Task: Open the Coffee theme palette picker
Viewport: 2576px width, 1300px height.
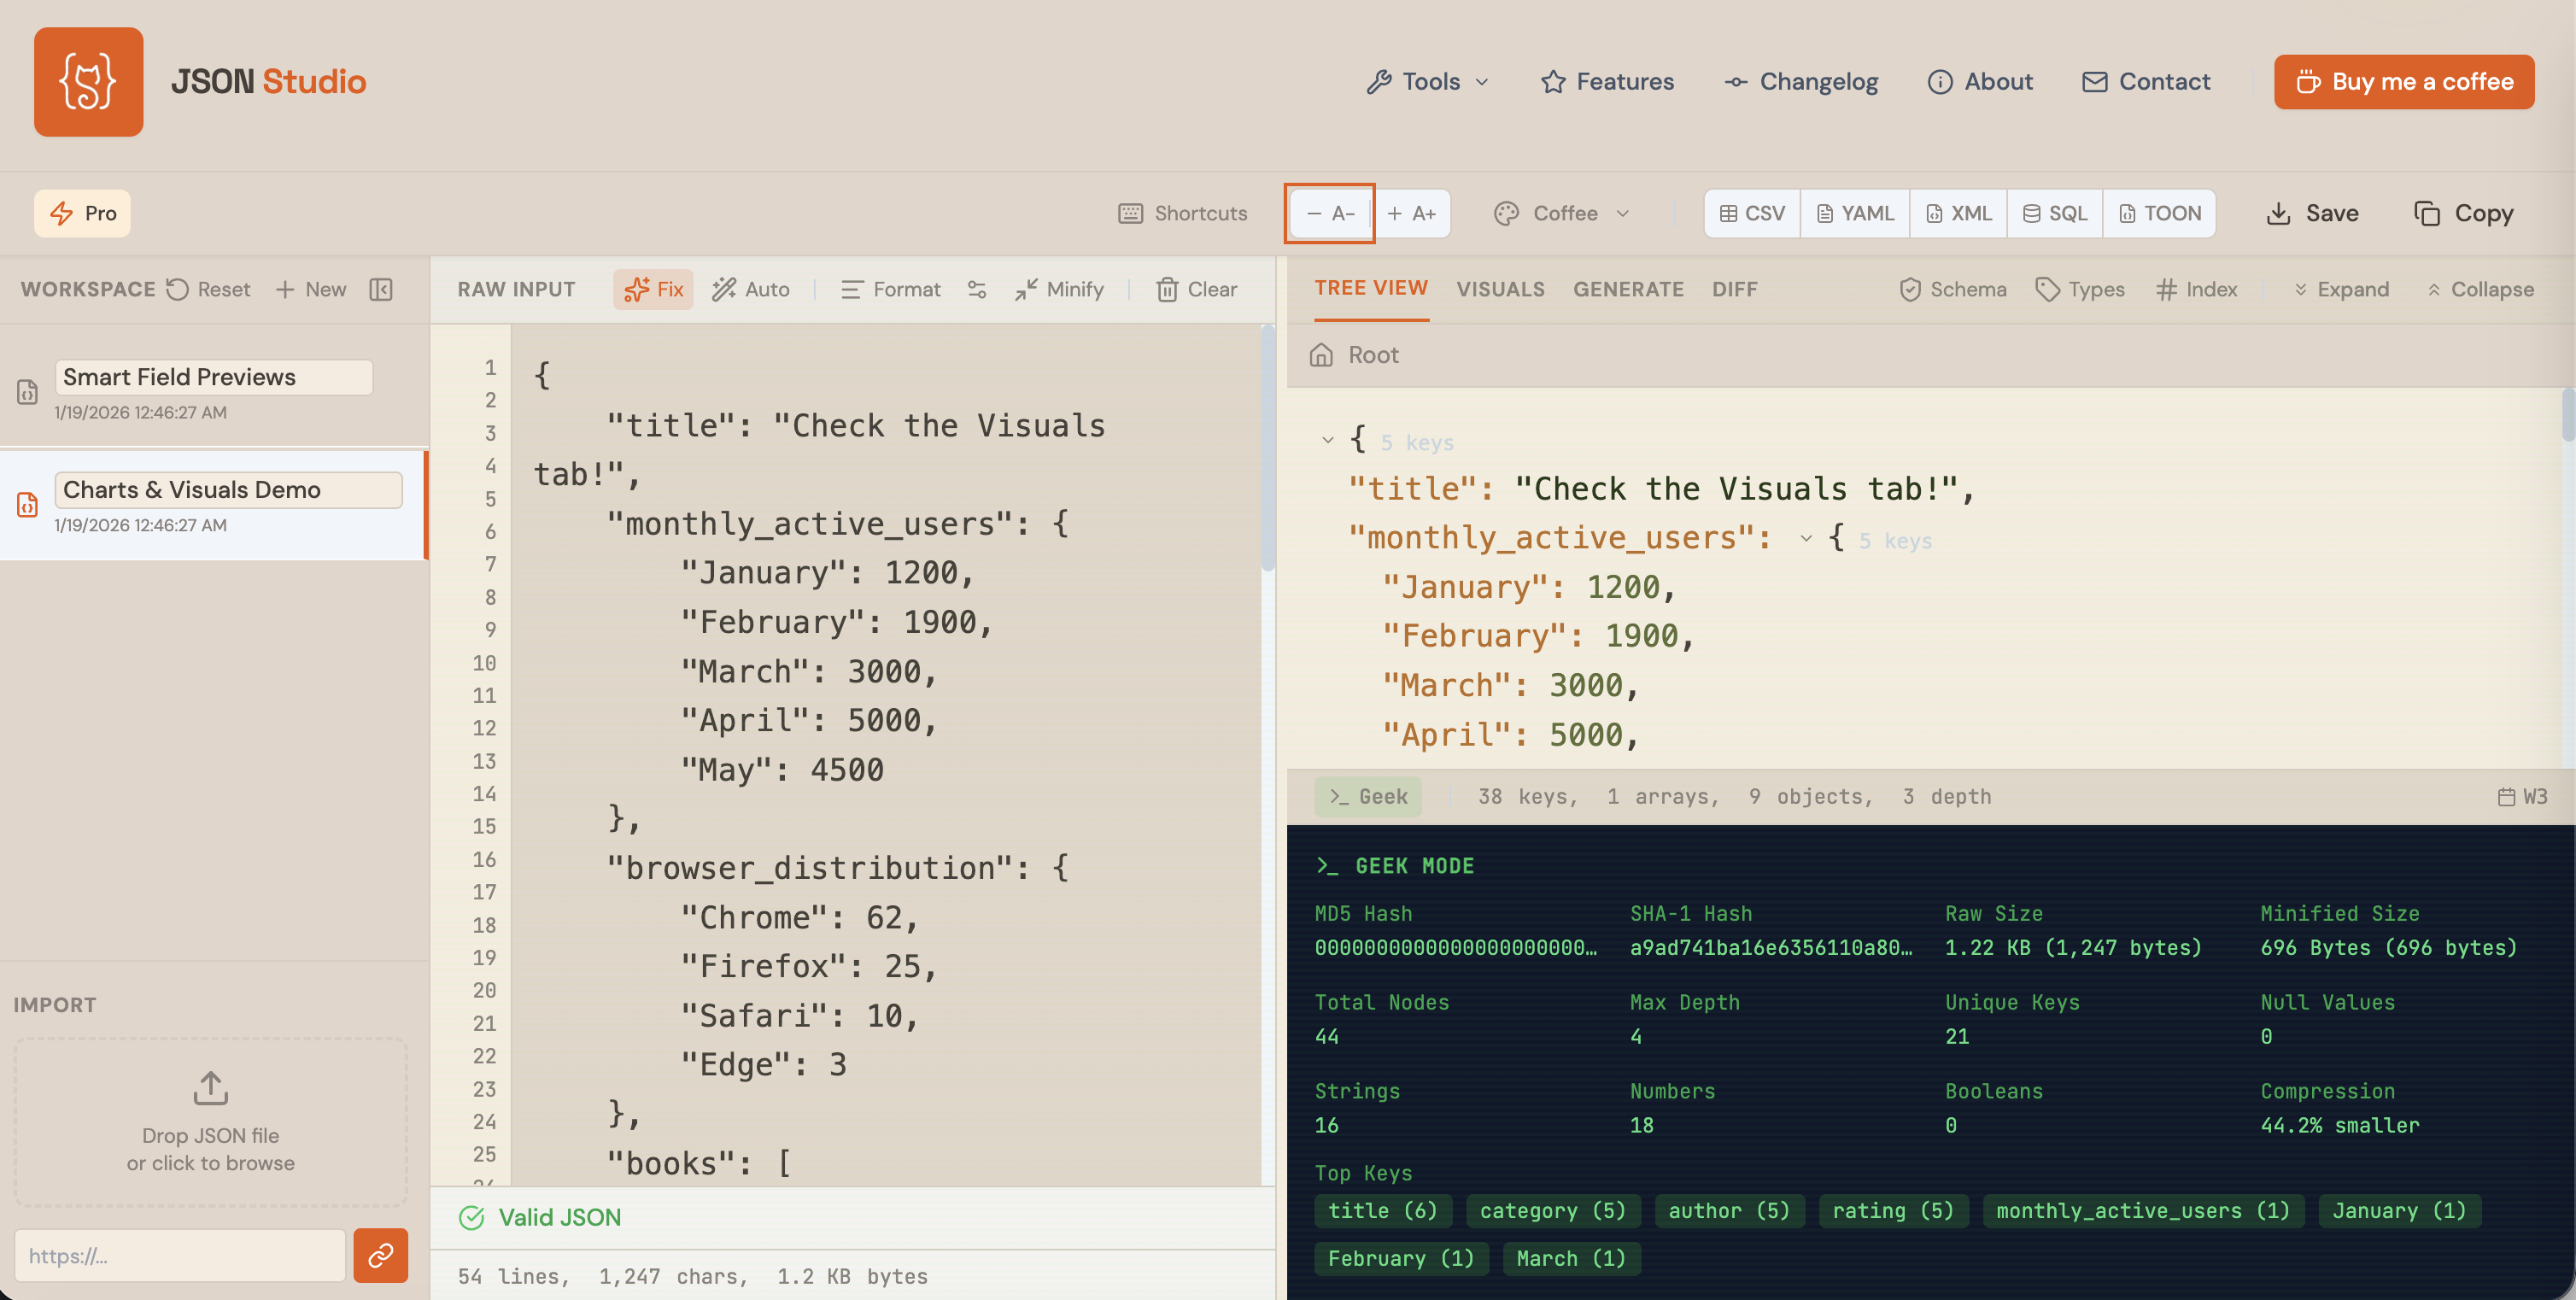Action: 1560,213
